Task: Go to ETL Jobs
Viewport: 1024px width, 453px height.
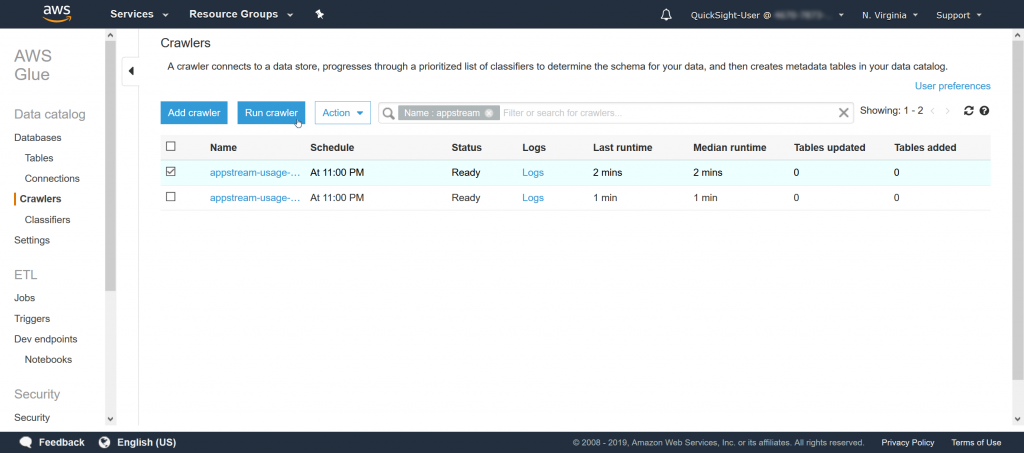Action: [x=25, y=298]
